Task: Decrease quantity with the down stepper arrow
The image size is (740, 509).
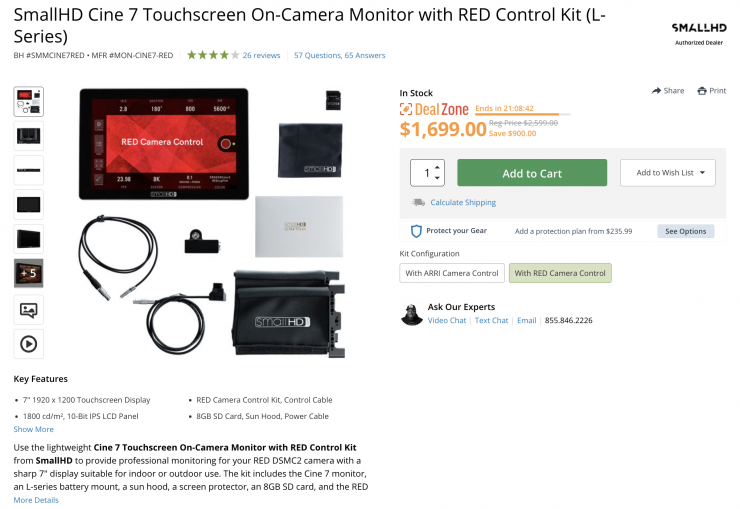Action: point(437,178)
